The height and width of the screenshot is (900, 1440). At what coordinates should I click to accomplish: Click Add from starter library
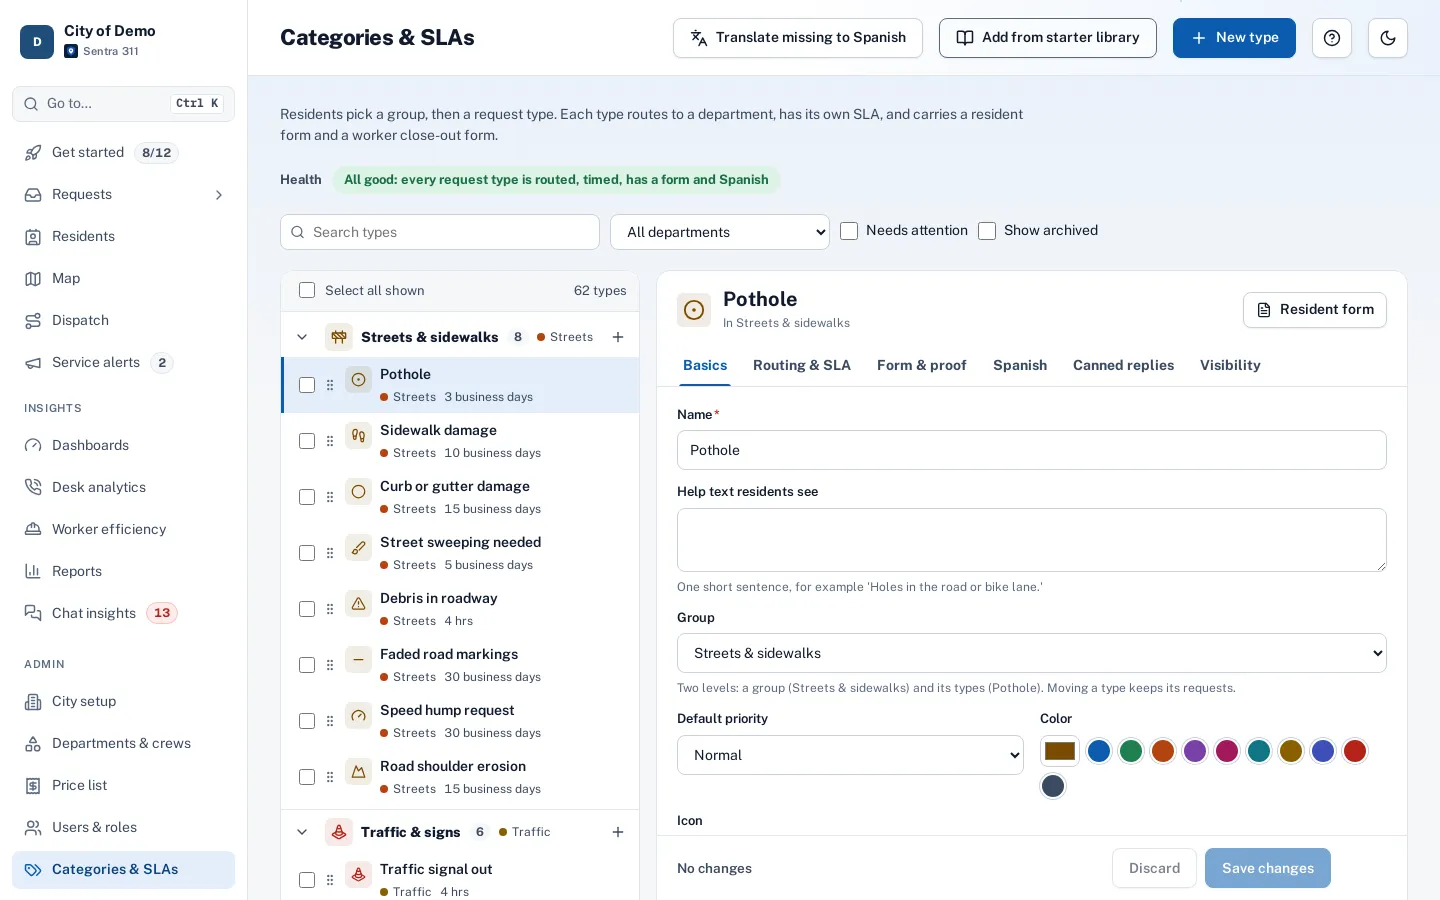(x=1048, y=38)
